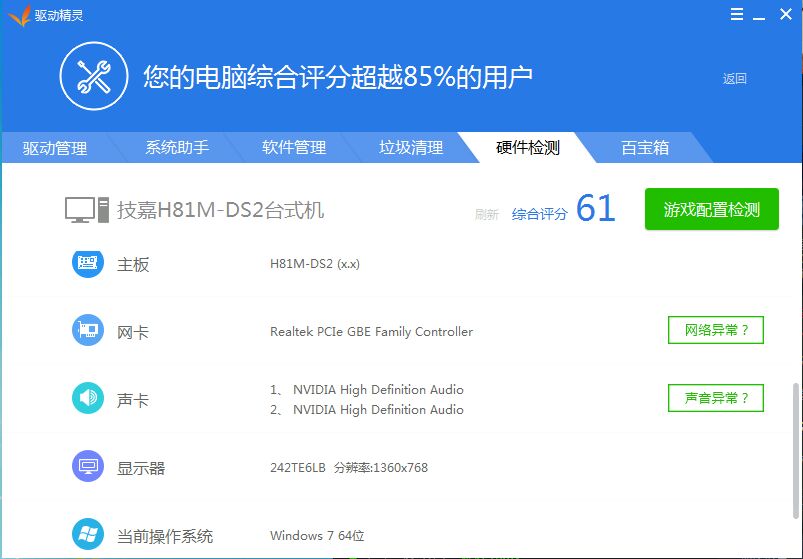Click the 网卡 network card icon
Image resolution: width=803 pixels, height=559 pixels.
coord(88,330)
